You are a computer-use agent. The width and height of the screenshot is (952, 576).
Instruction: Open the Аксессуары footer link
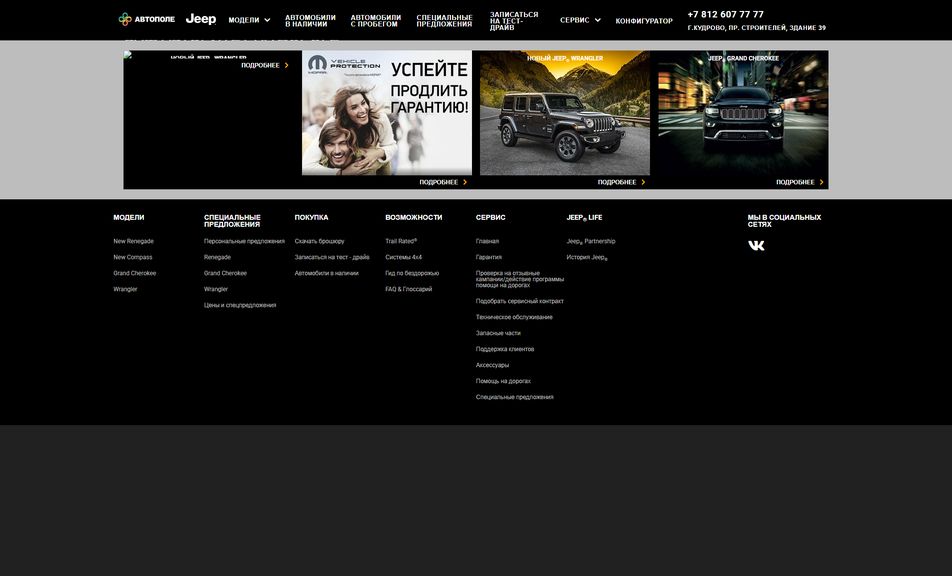pos(492,365)
